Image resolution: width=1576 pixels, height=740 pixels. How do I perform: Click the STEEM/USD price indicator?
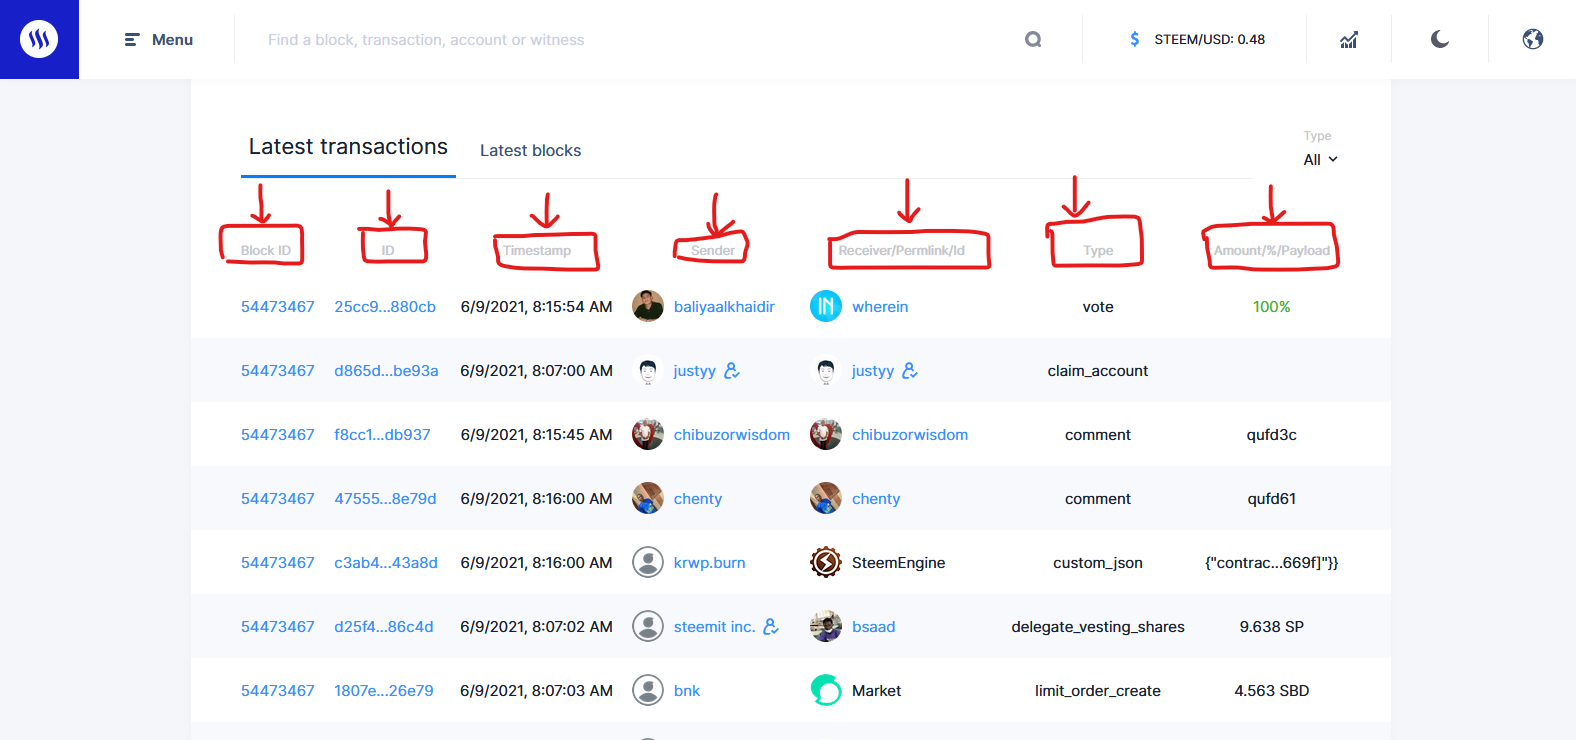(1197, 40)
